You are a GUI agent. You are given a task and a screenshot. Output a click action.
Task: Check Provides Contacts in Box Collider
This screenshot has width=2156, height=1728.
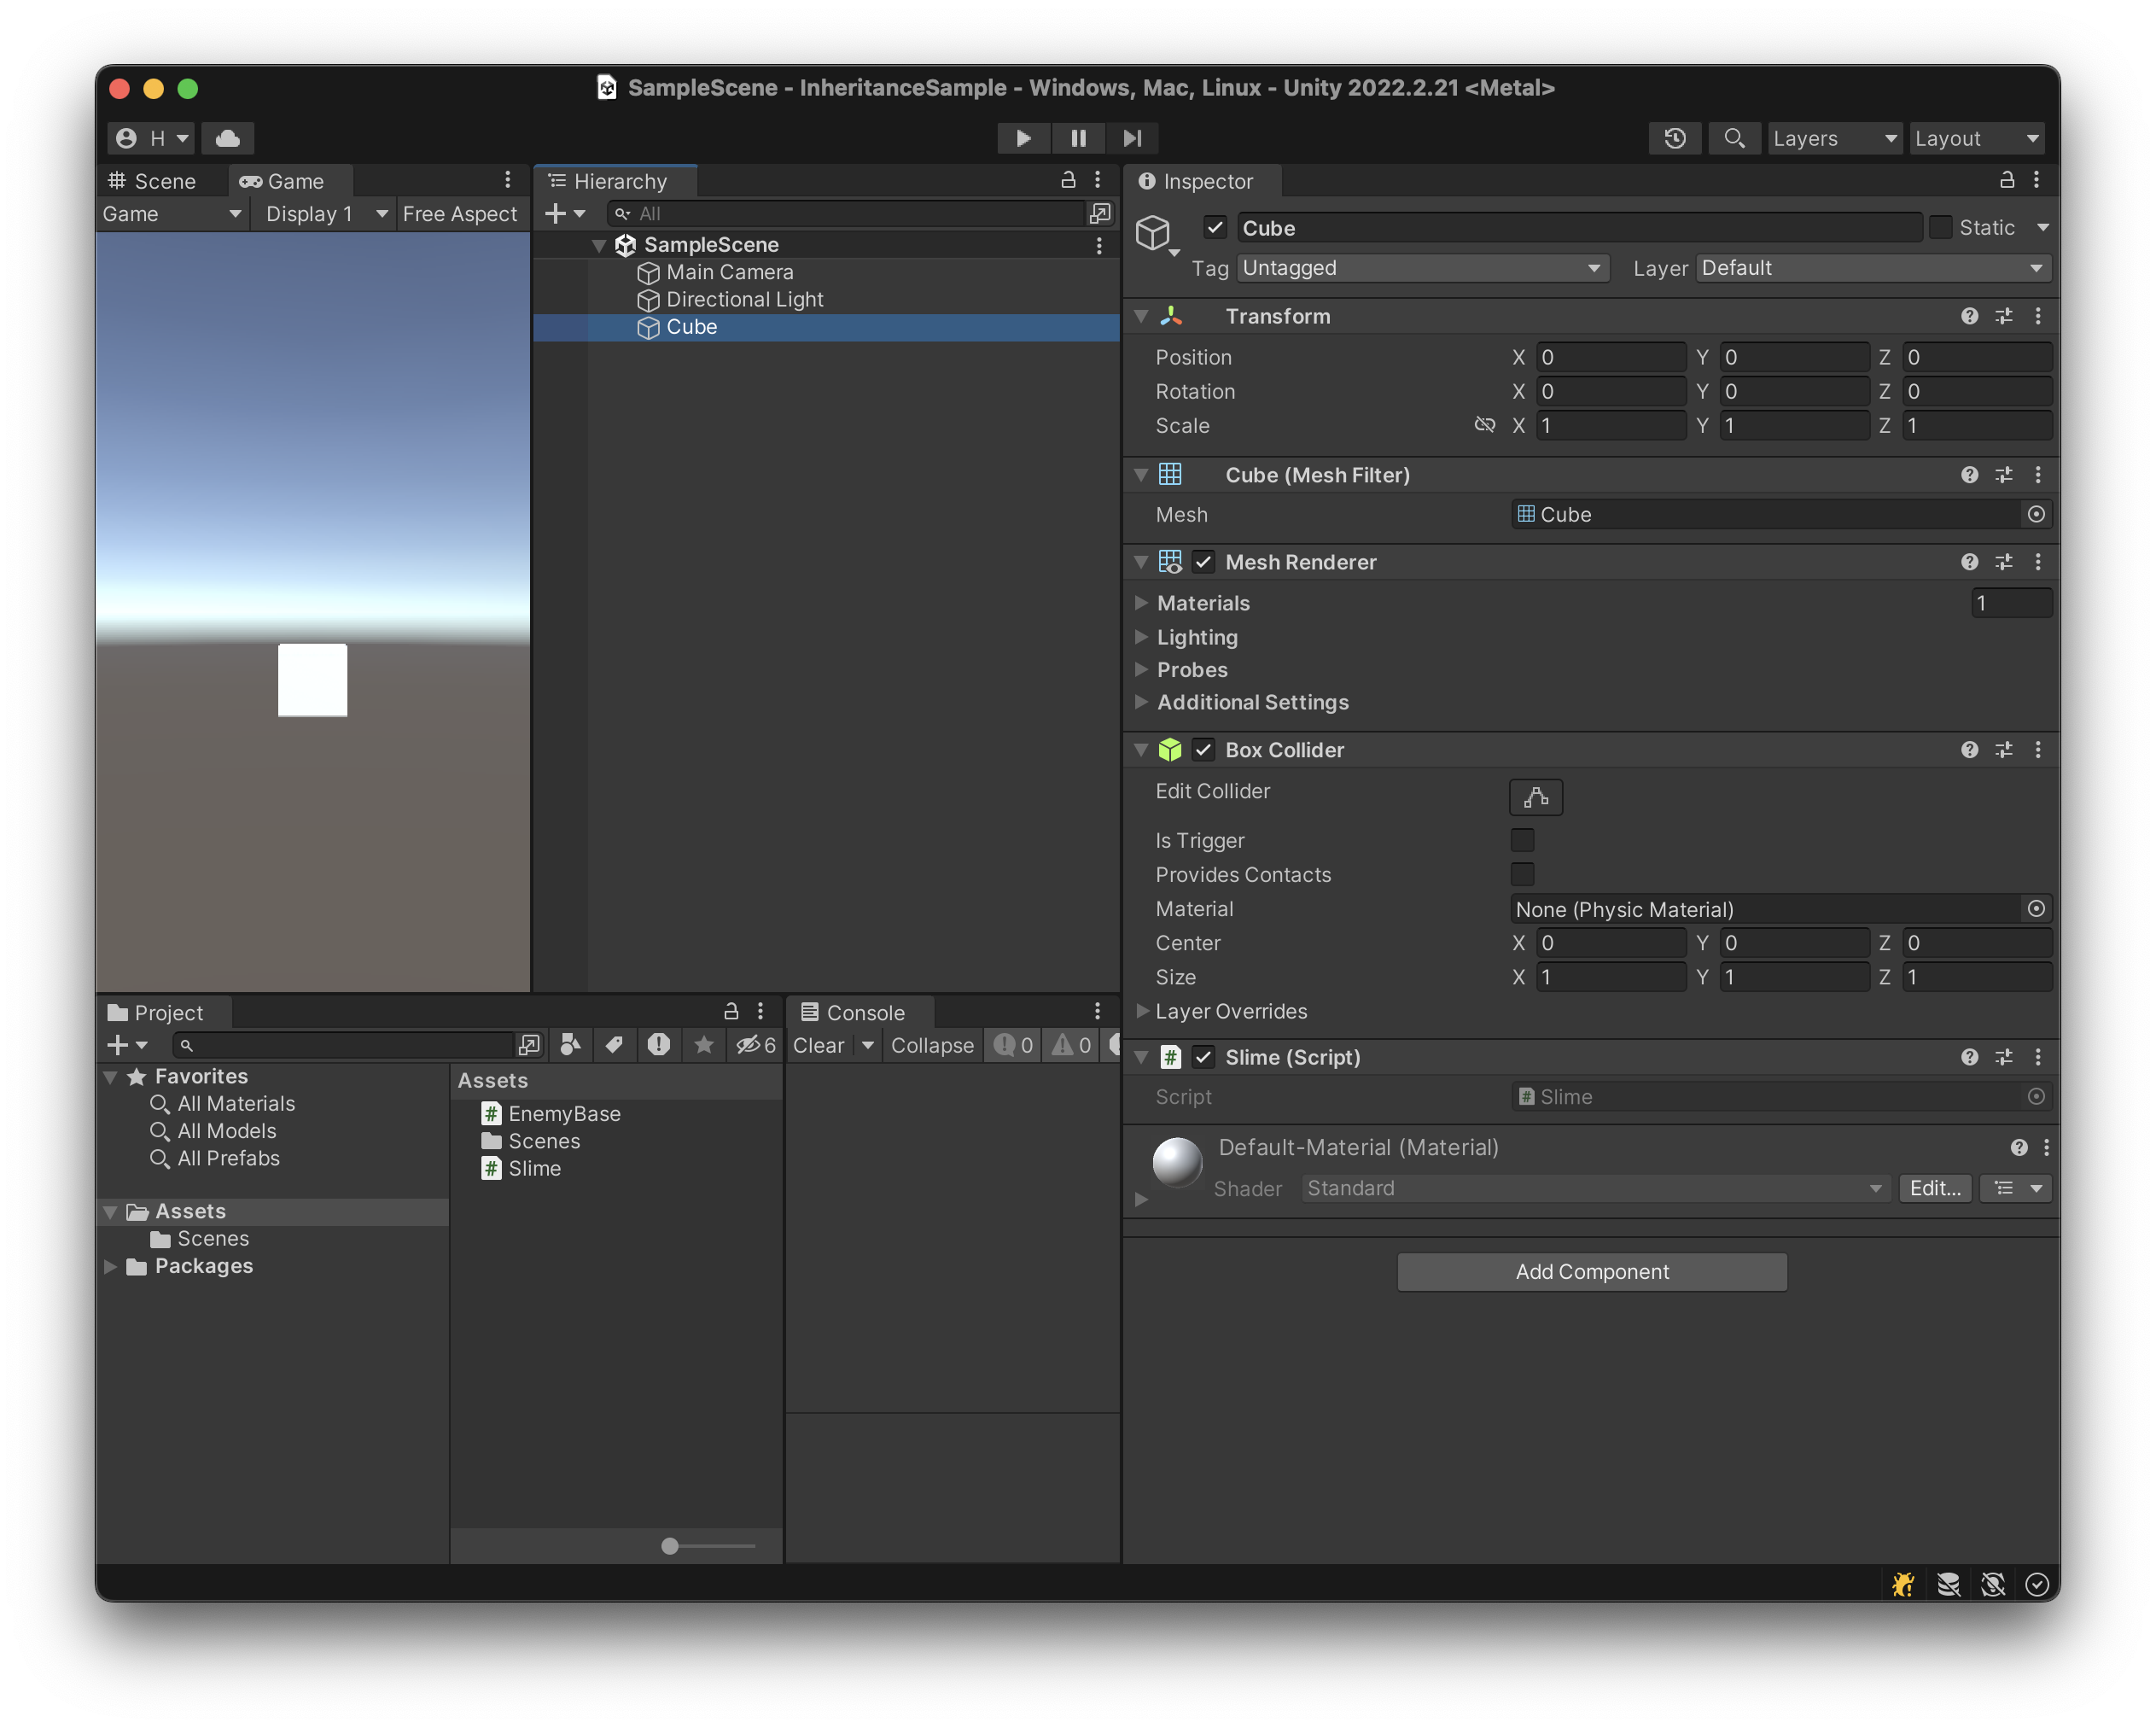(x=1522, y=874)
